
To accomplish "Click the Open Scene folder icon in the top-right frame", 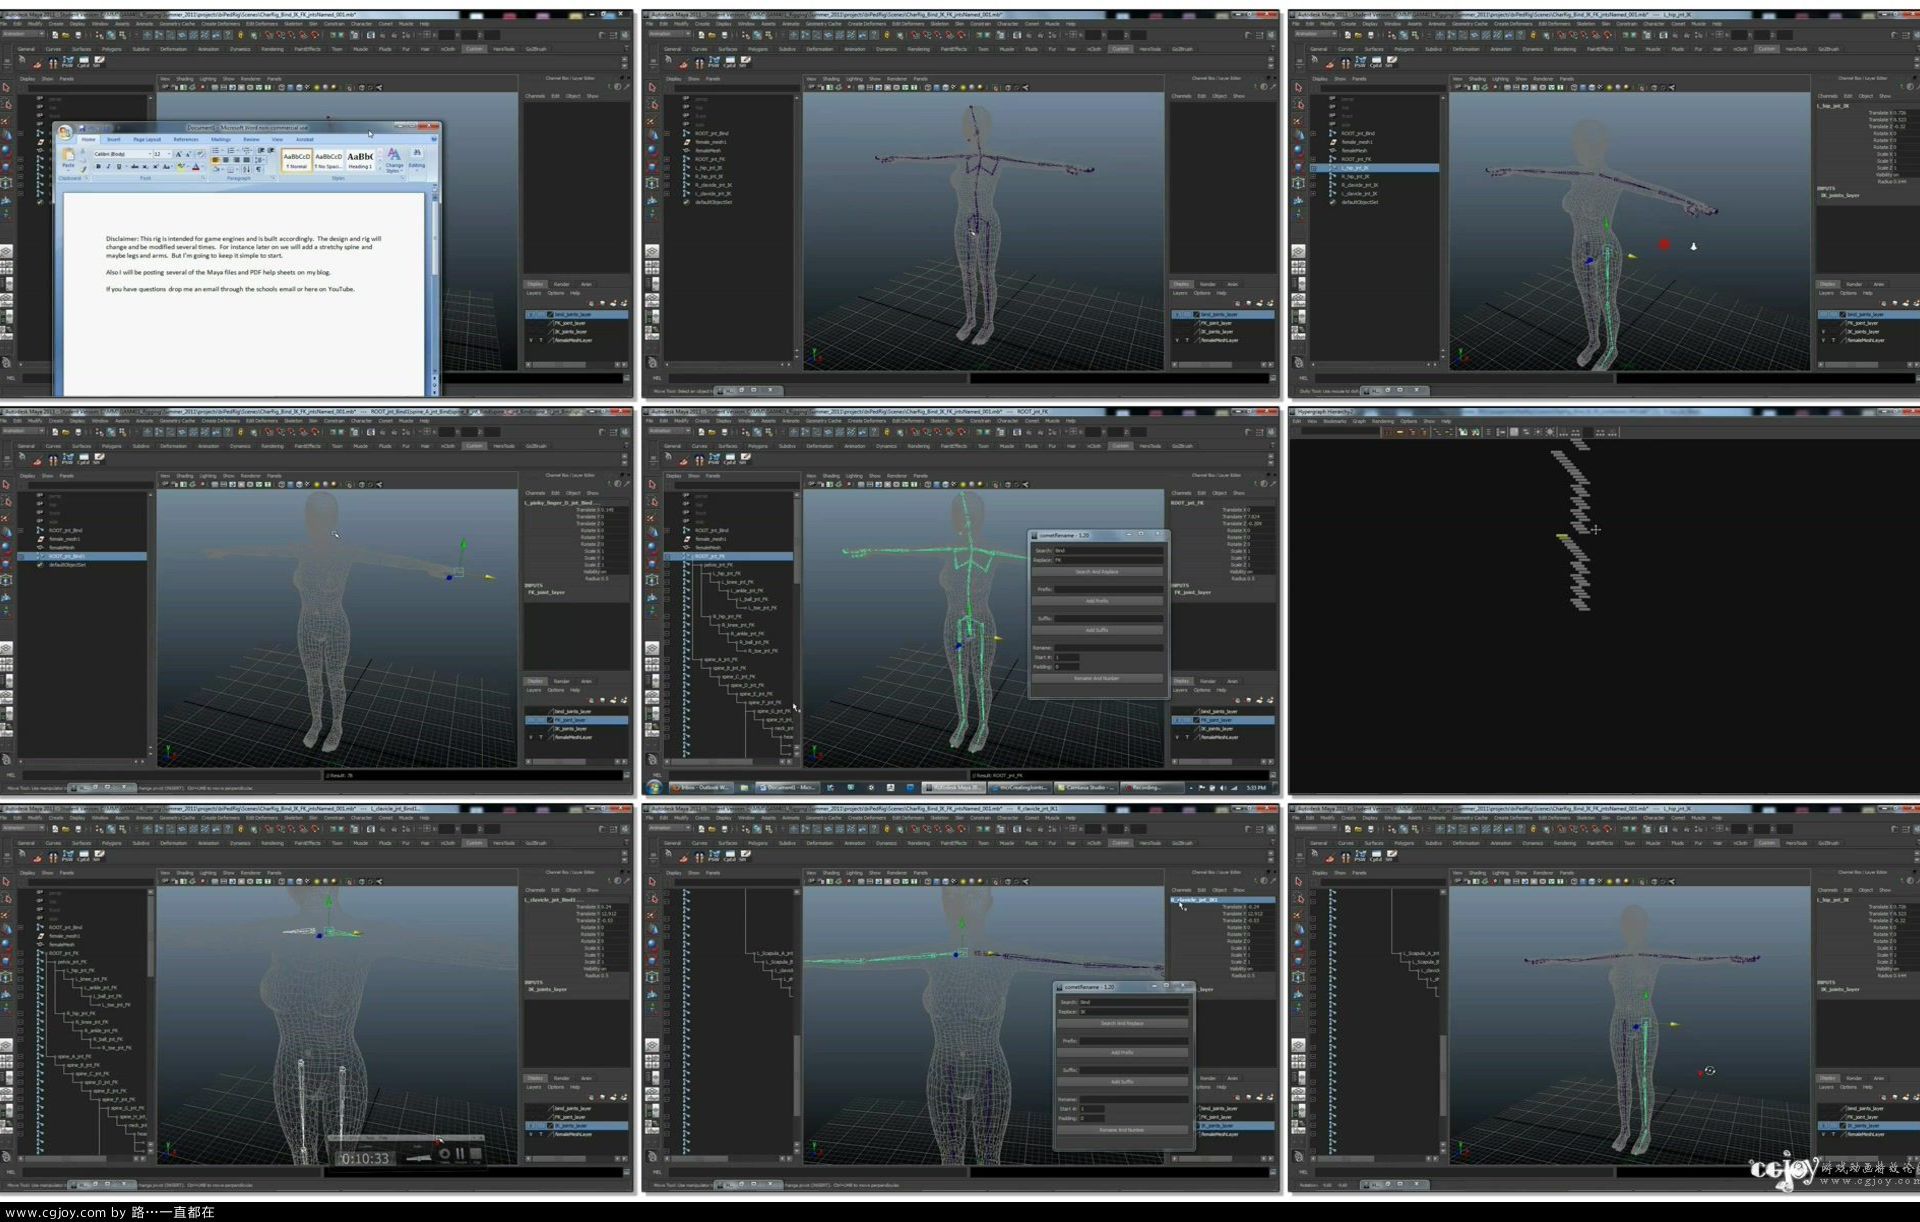I will [1358, 35].
